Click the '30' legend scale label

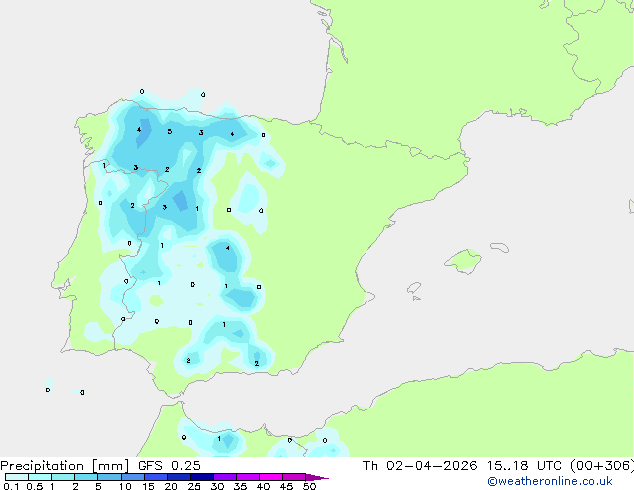coord(217,486)
